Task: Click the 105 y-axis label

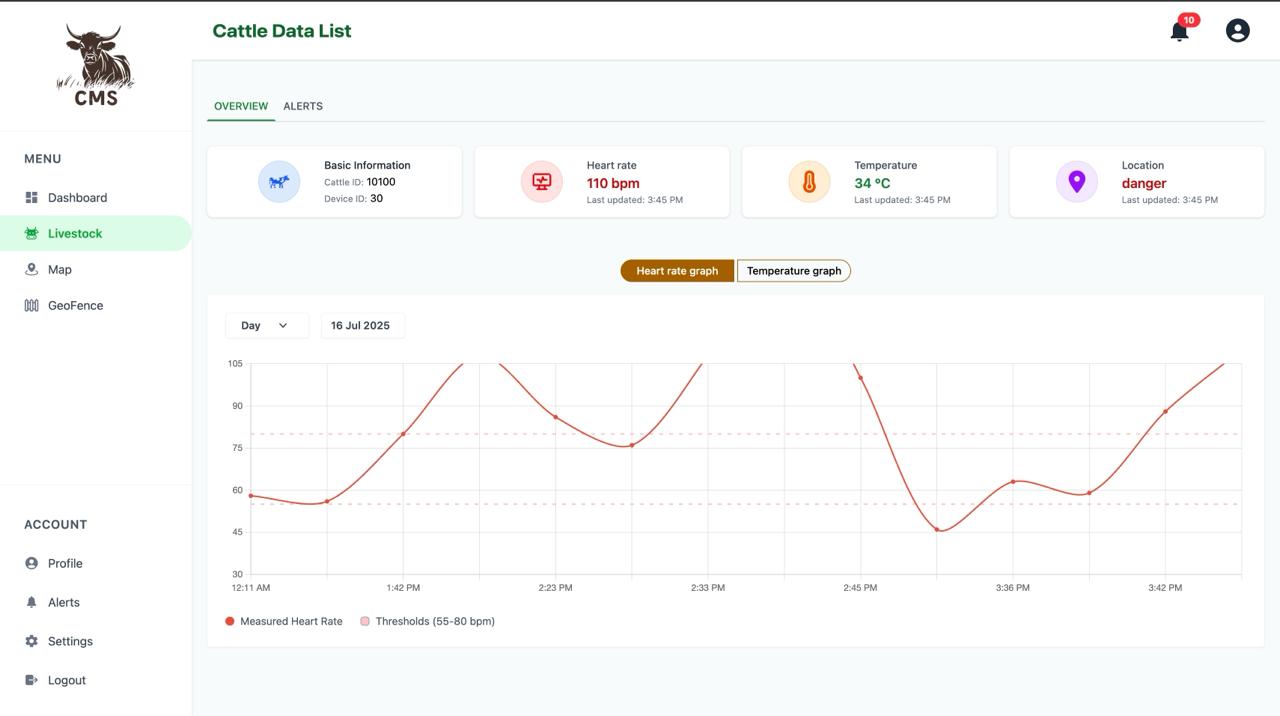Action: click(236, 364)
